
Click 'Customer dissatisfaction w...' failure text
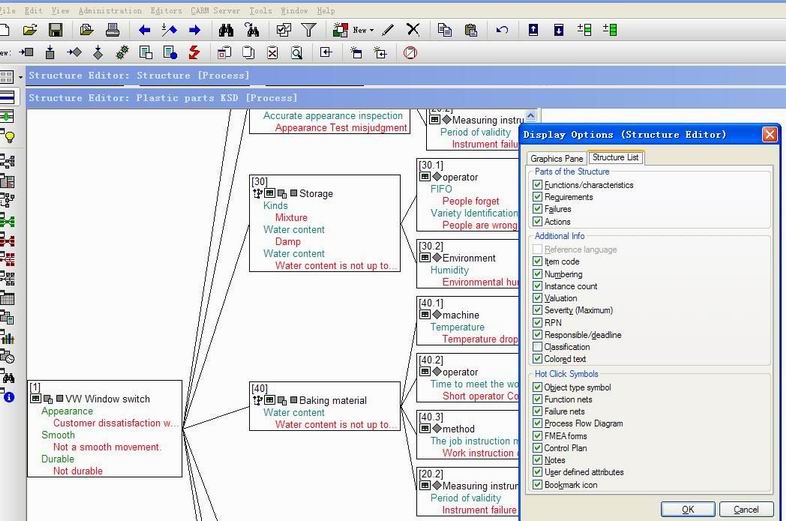point(115,423)
